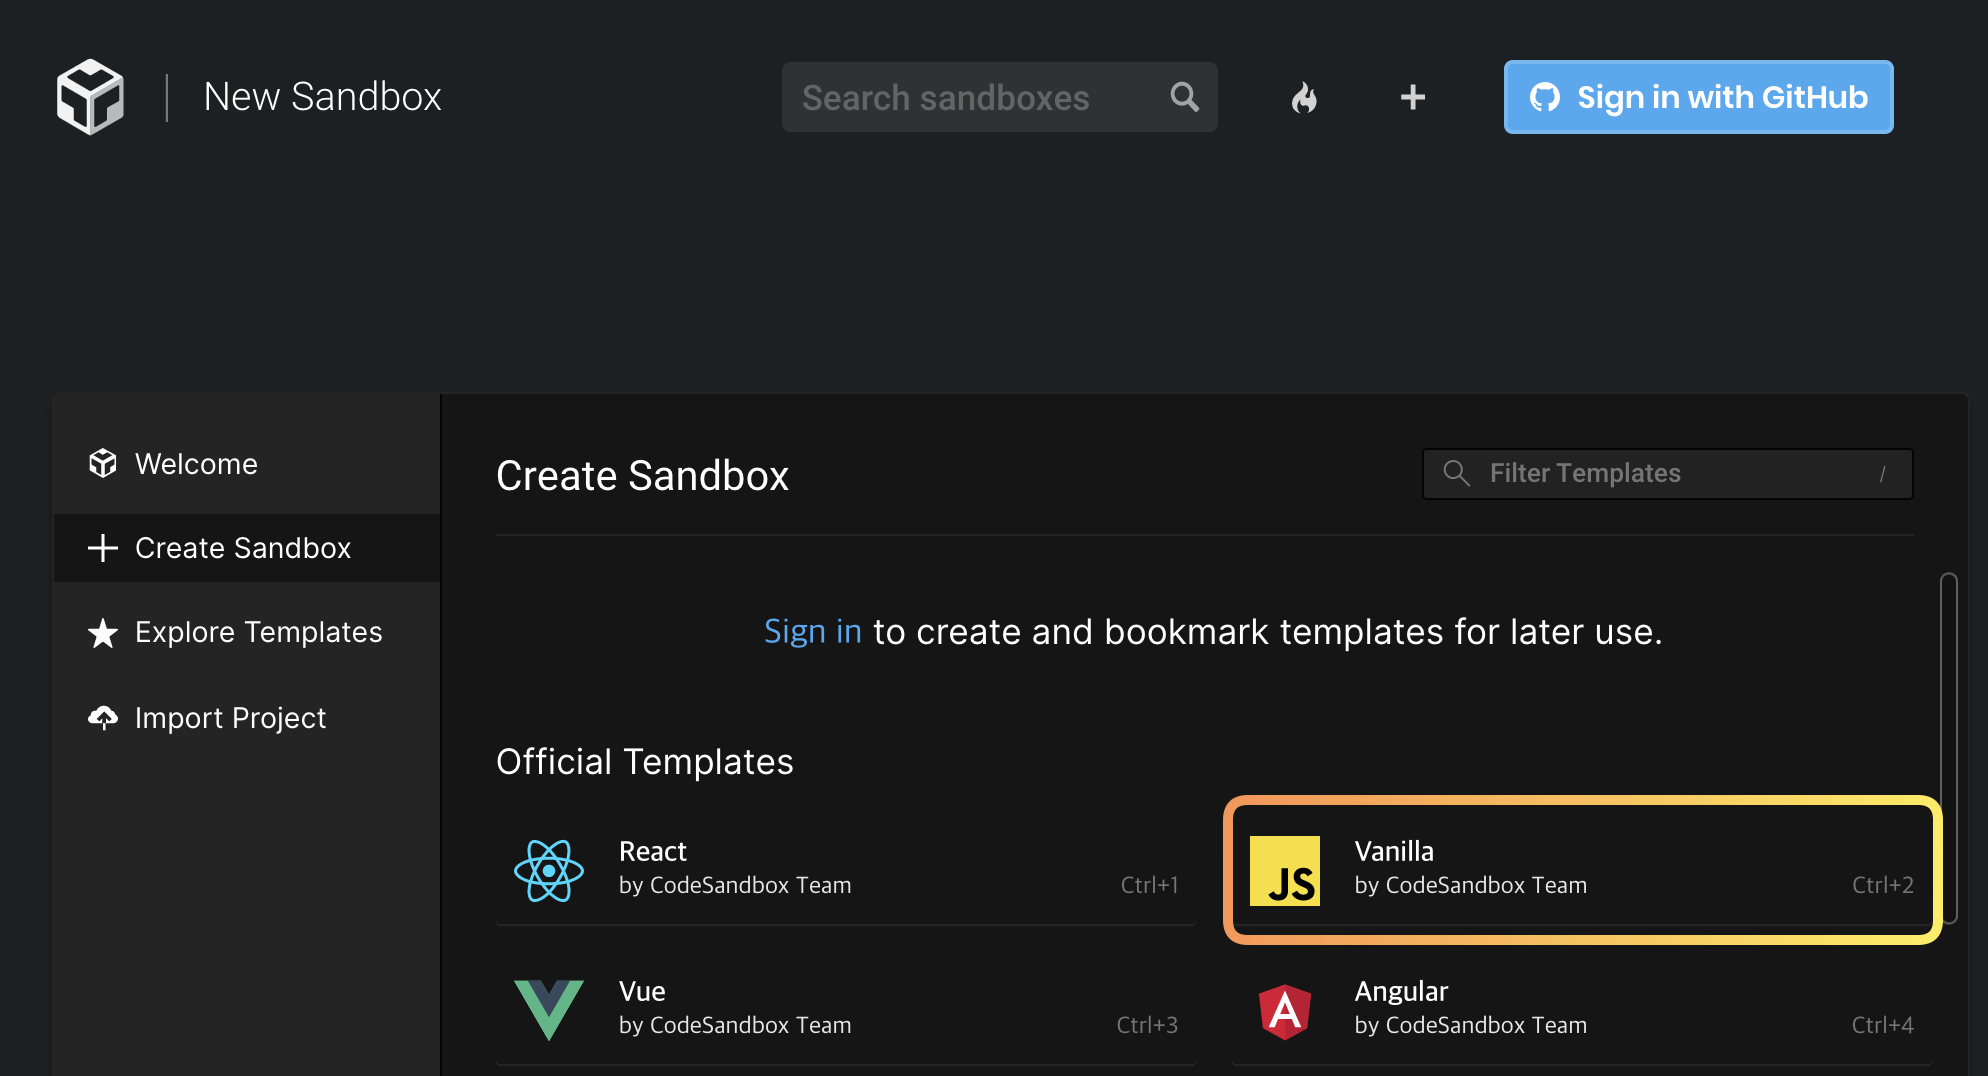Click the template list vertical scrollbar

coord(1948,748)
